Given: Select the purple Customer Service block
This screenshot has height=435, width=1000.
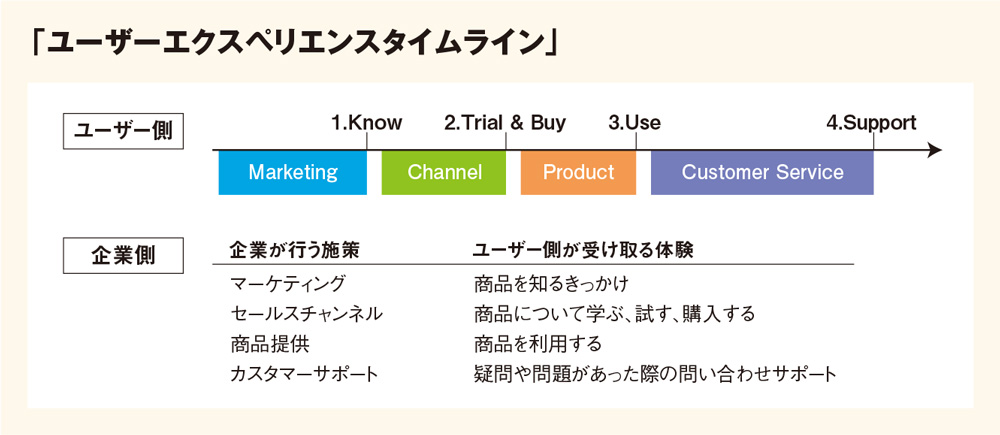Looking at the screenshot, I should (x=762, y=173).
